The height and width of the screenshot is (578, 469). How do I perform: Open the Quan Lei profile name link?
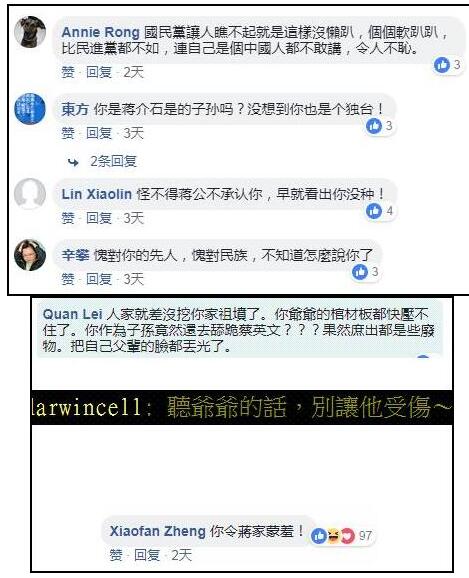(72, 314)
